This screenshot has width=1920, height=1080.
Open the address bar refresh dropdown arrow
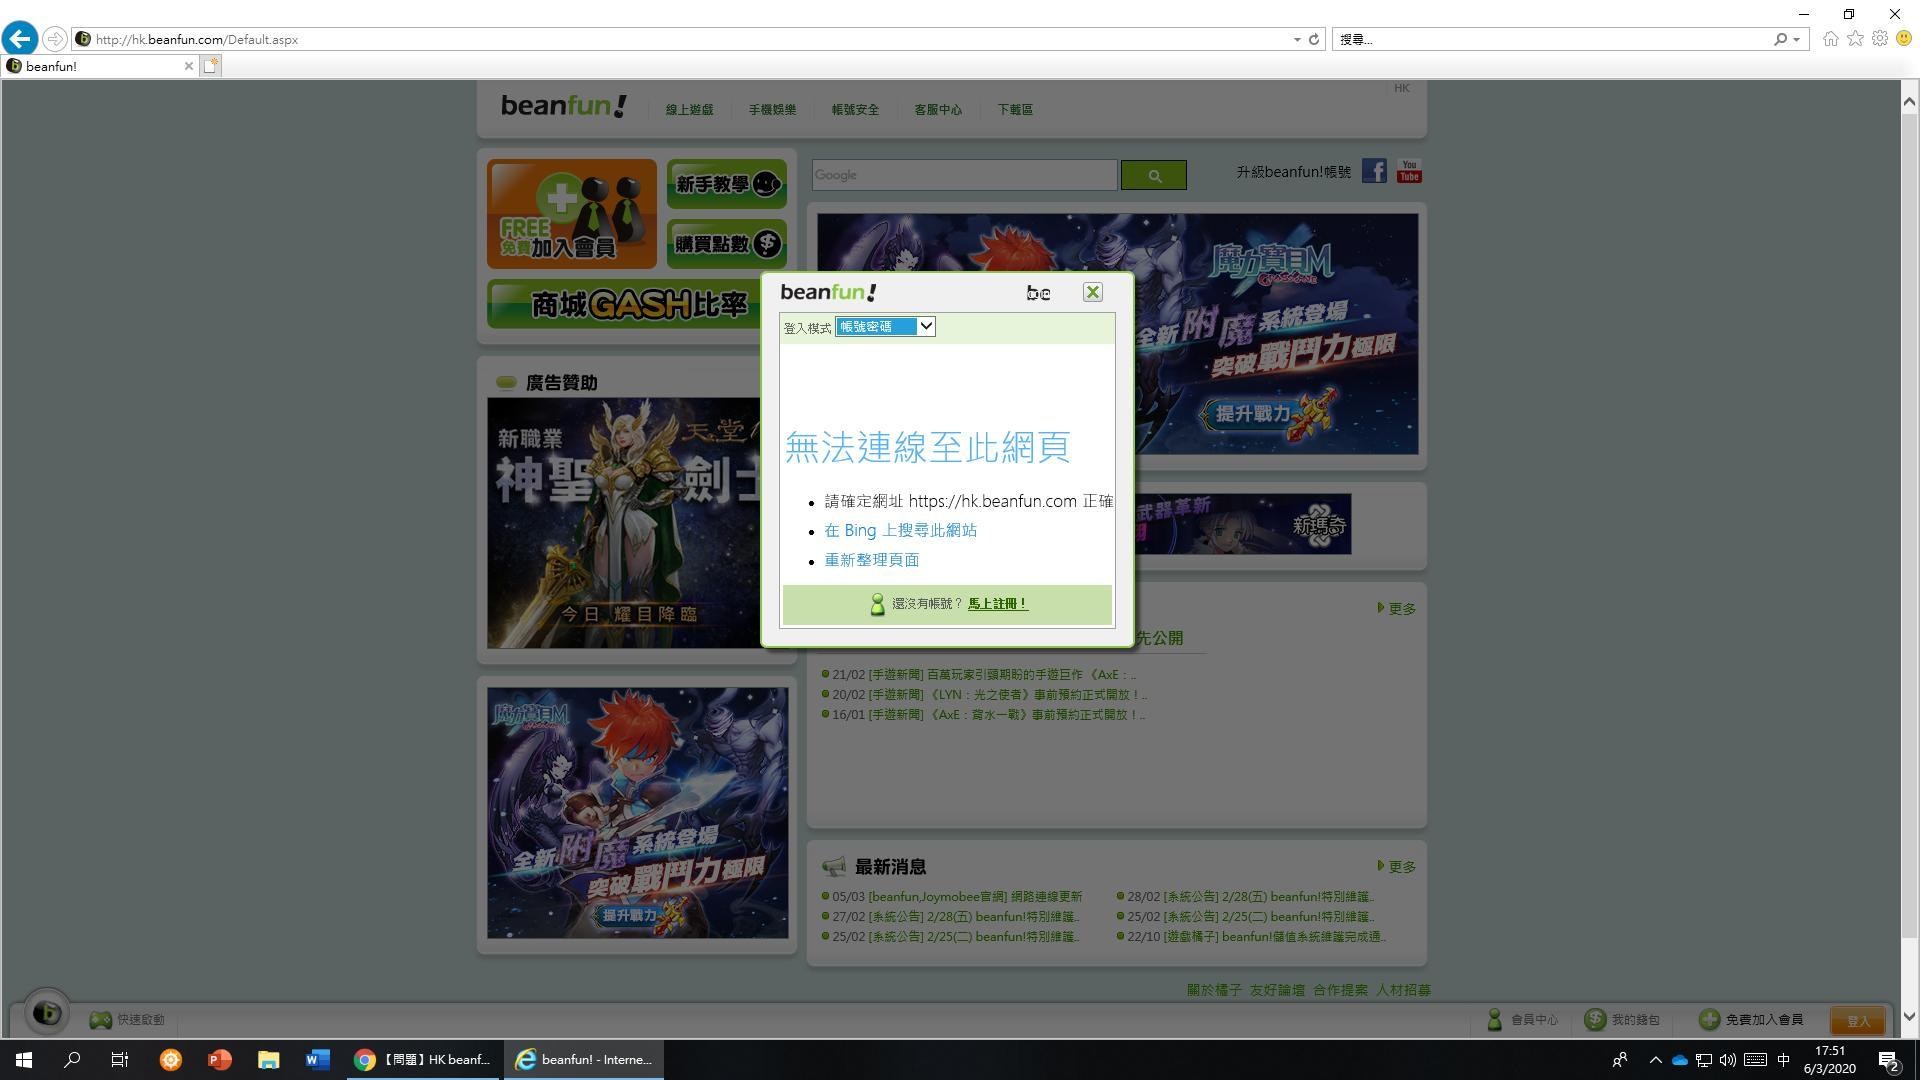1297,39
